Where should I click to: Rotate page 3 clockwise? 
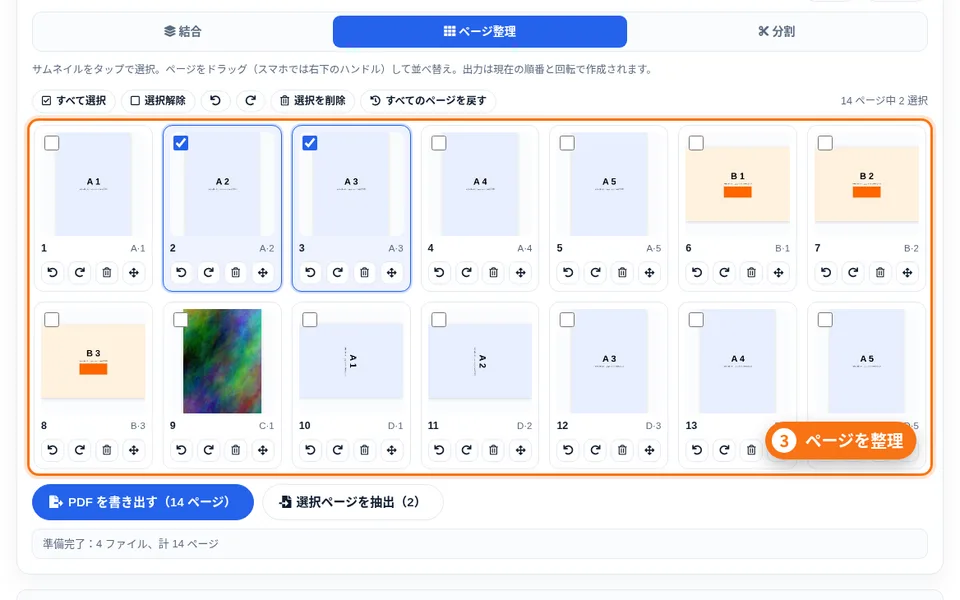[x=337, y=272]
